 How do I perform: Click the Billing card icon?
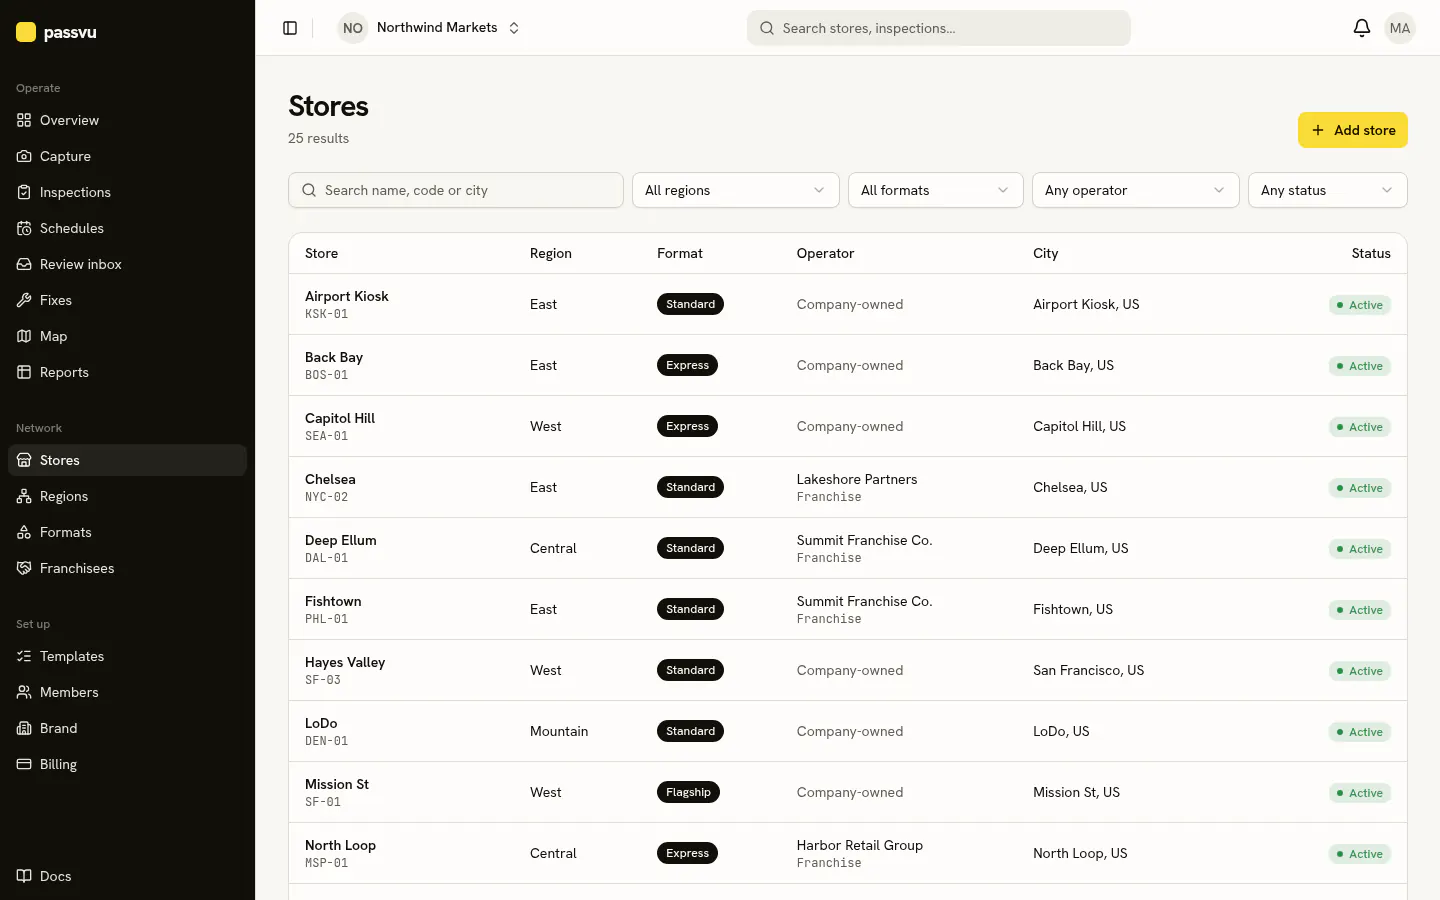click(x=24, y=764)
